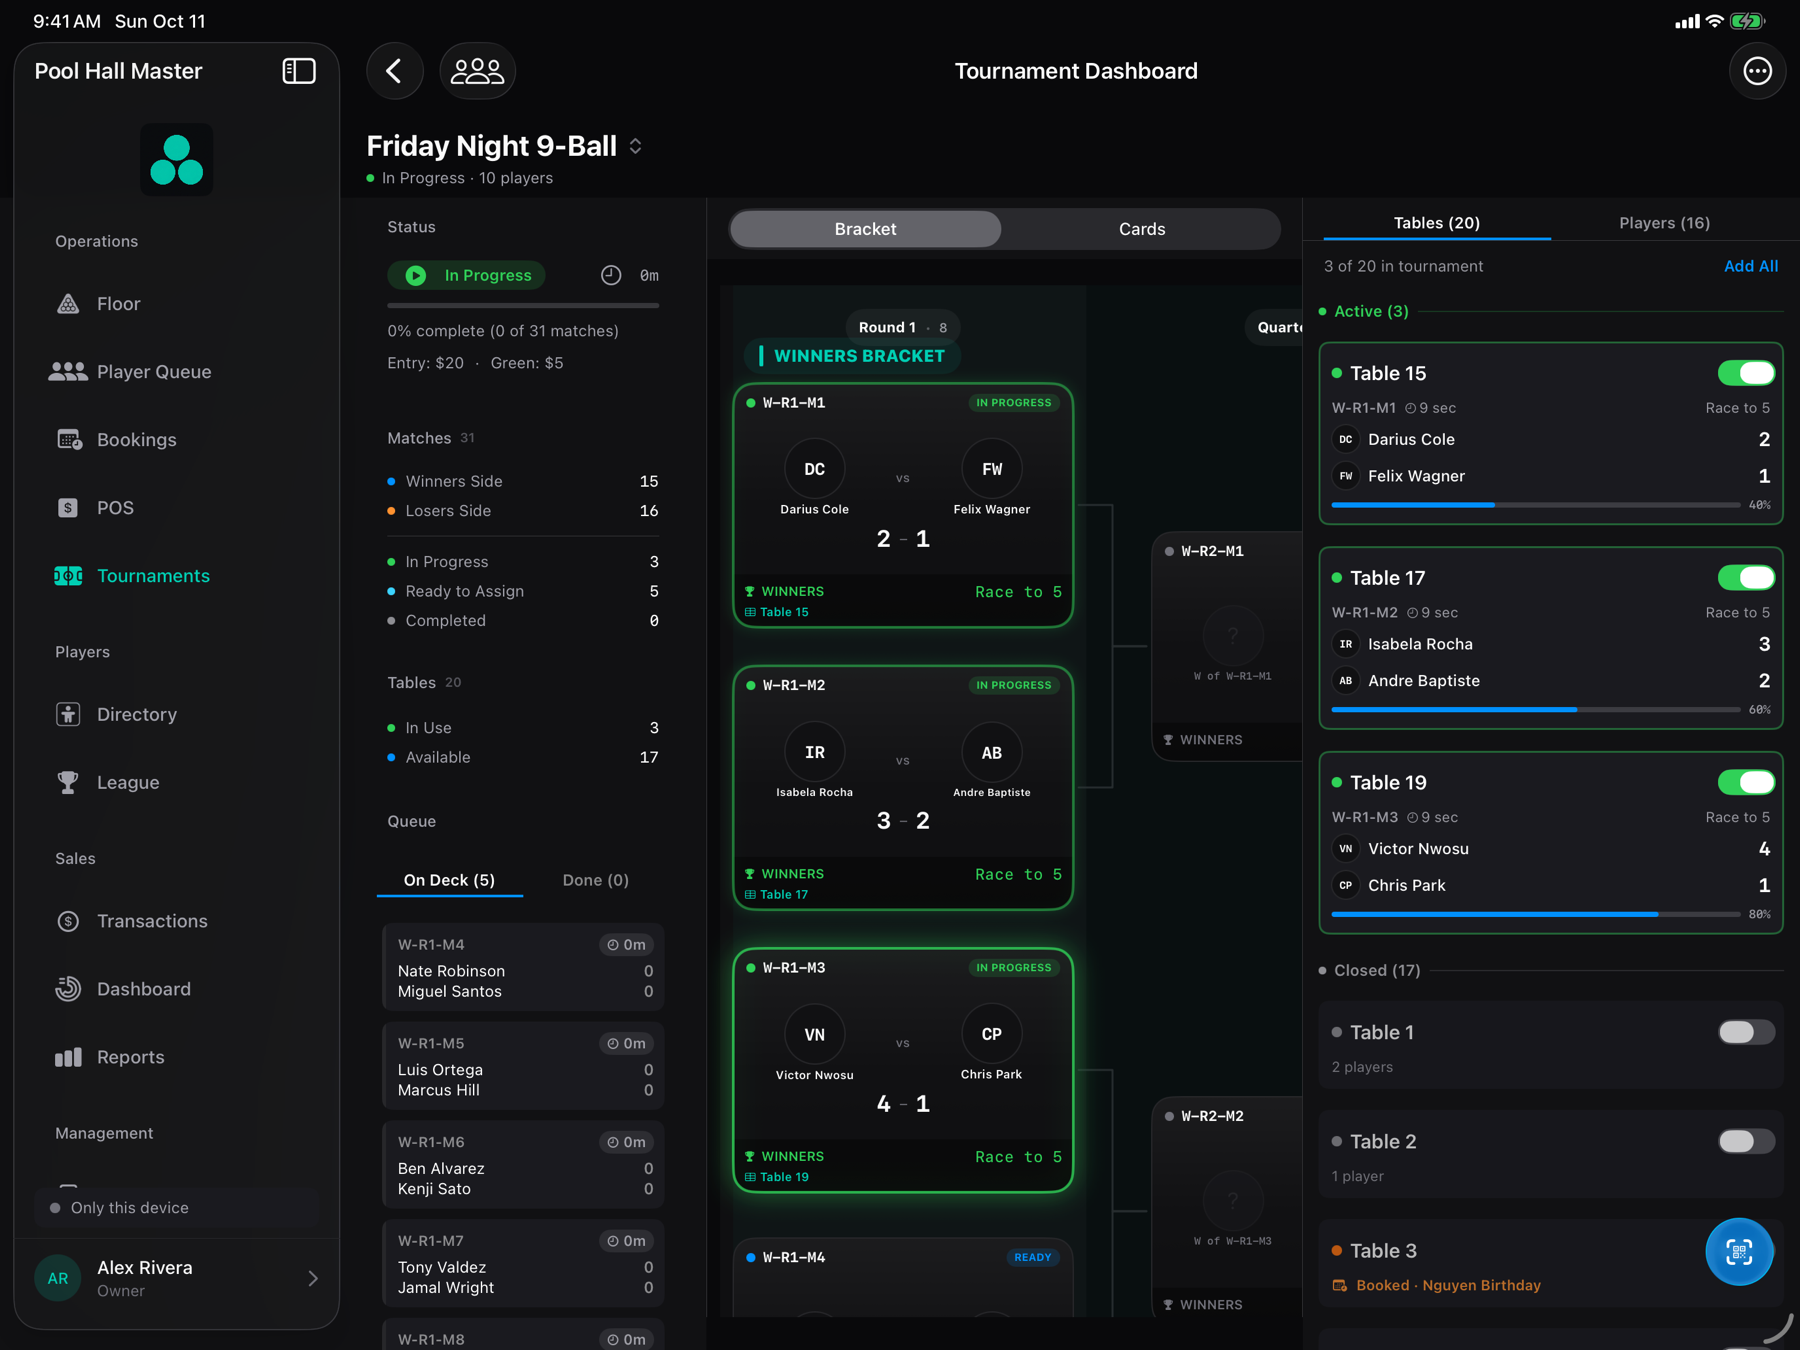Screen dimensions: 1800x1350
Task: Click the Wi-Fi icon in status bar
Action: (1714, 21)
